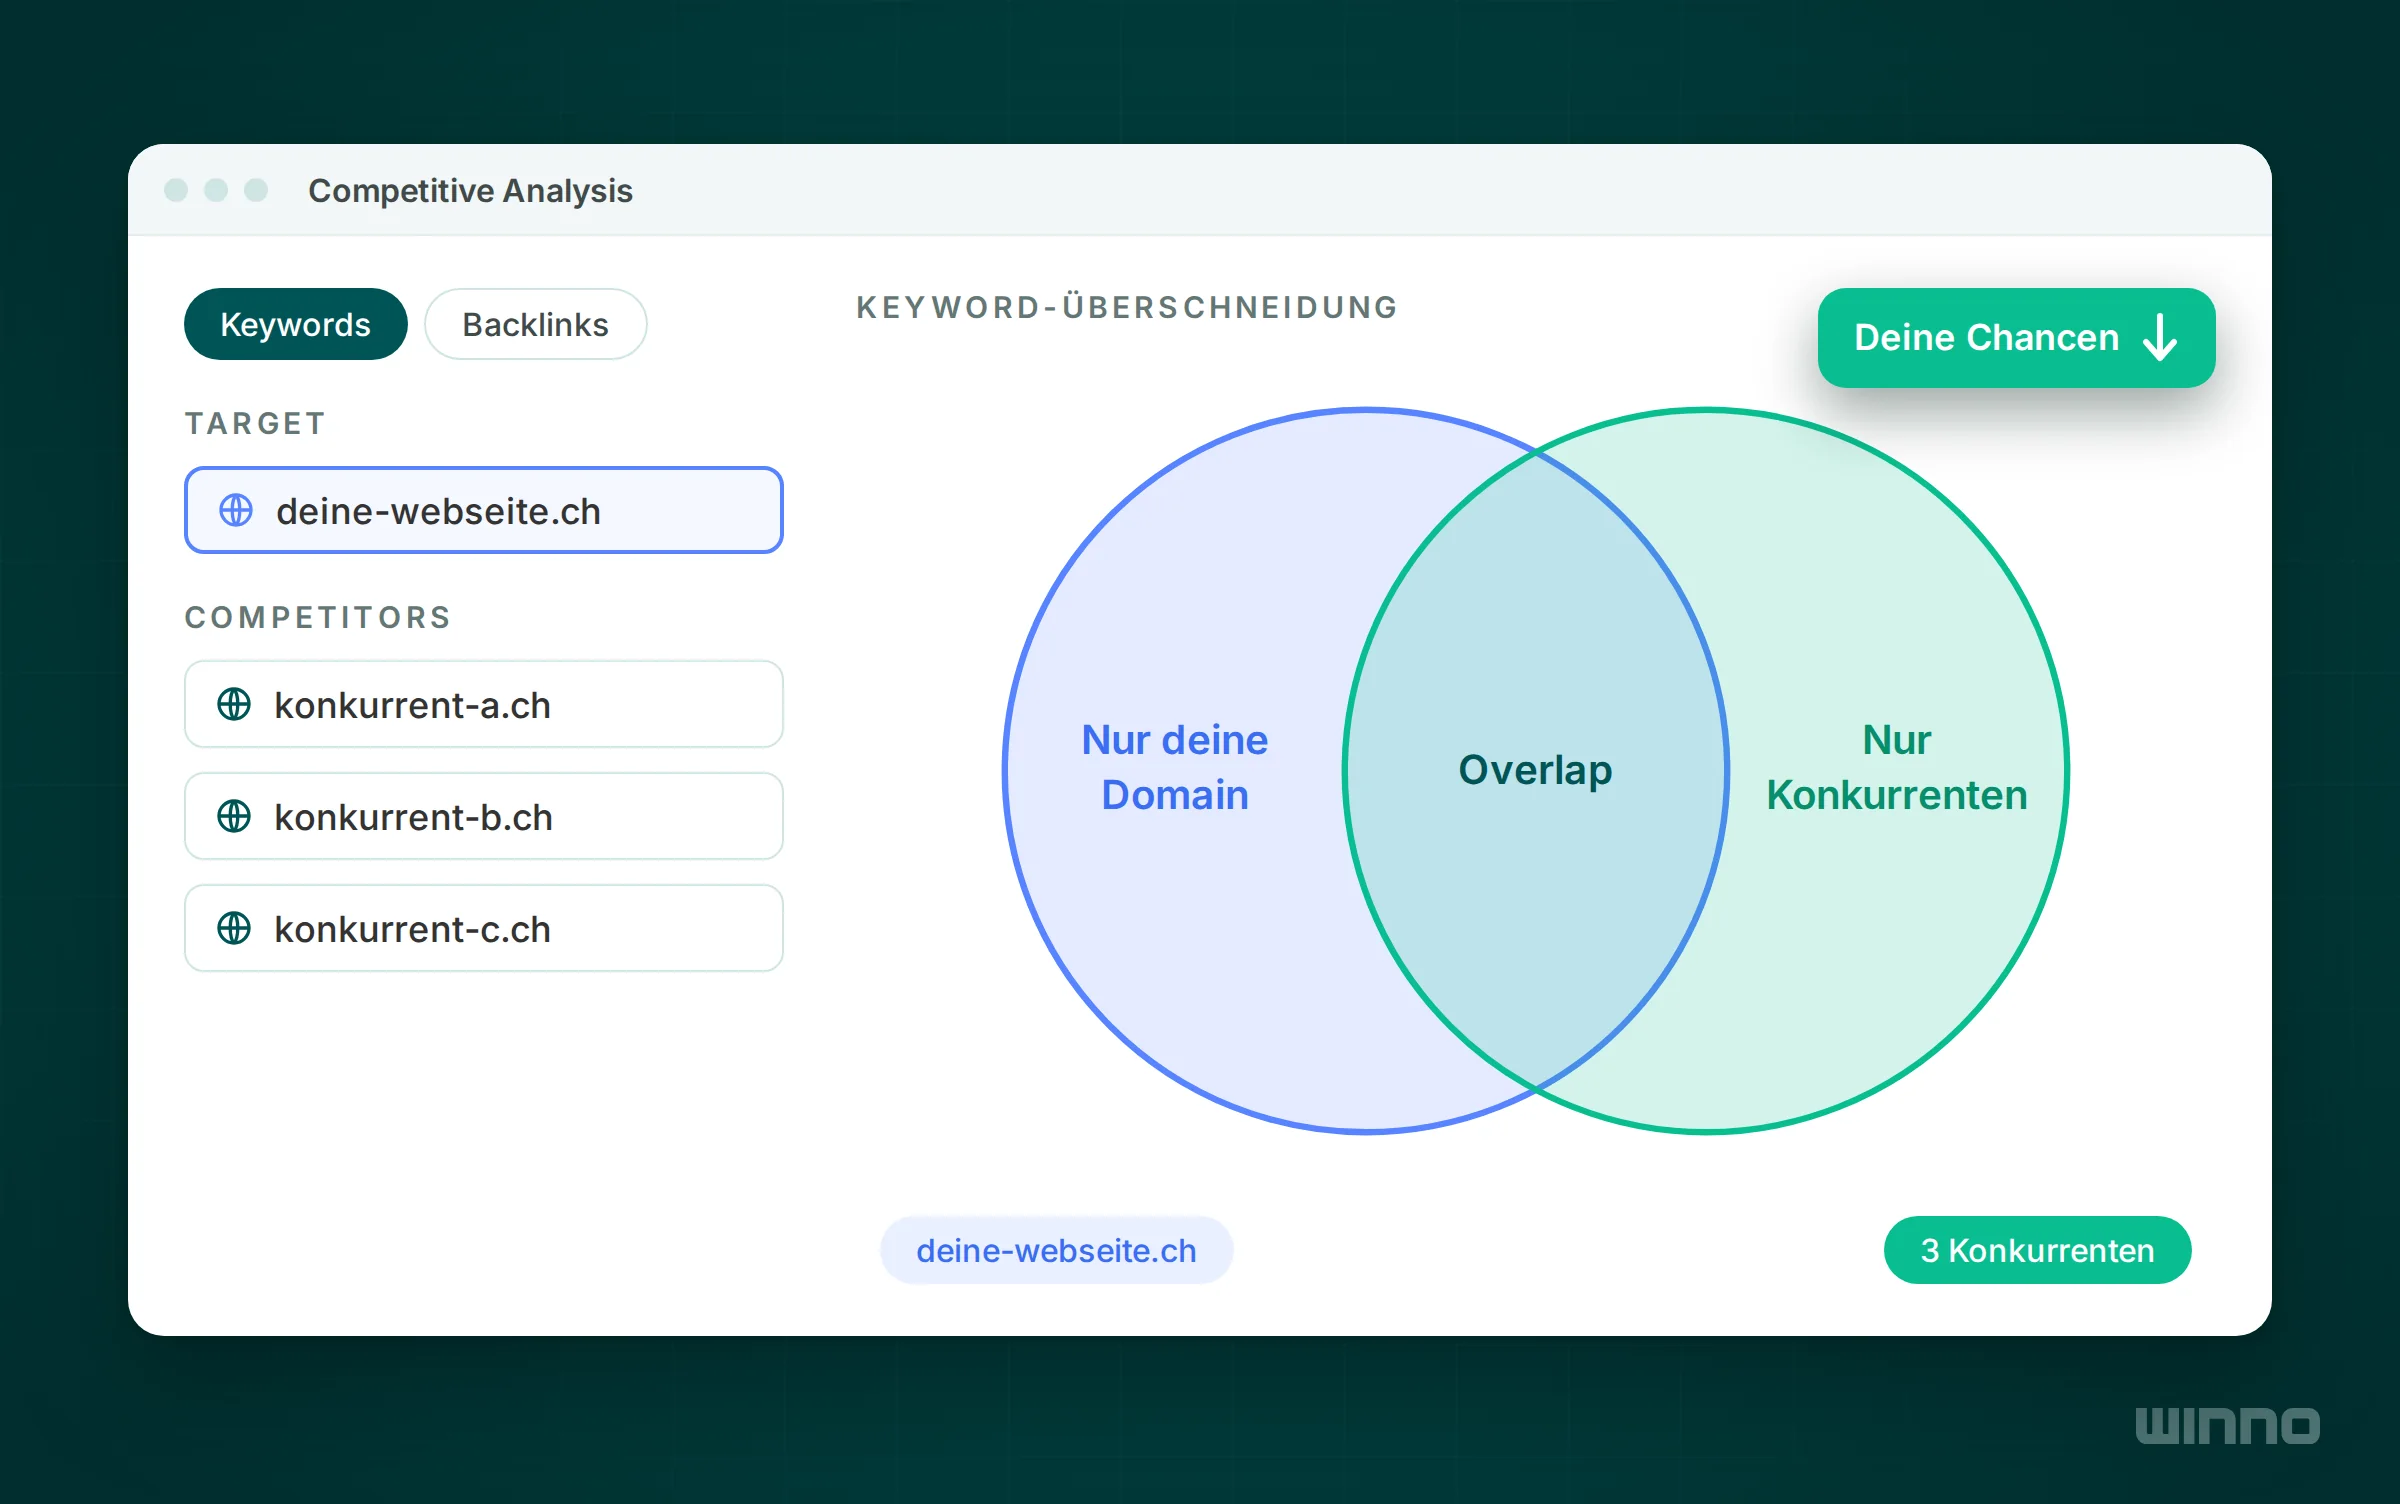The image size is (2400, 1504).
Task: Click the Nur deine Domain circle region
Action: pos(1175,768)
